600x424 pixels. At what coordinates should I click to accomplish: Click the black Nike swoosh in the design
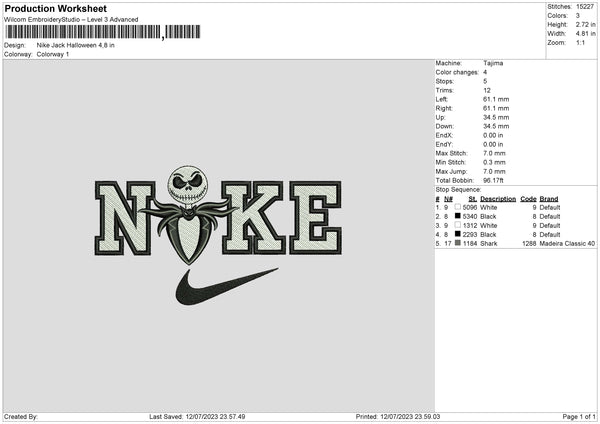tap(227, 287)
